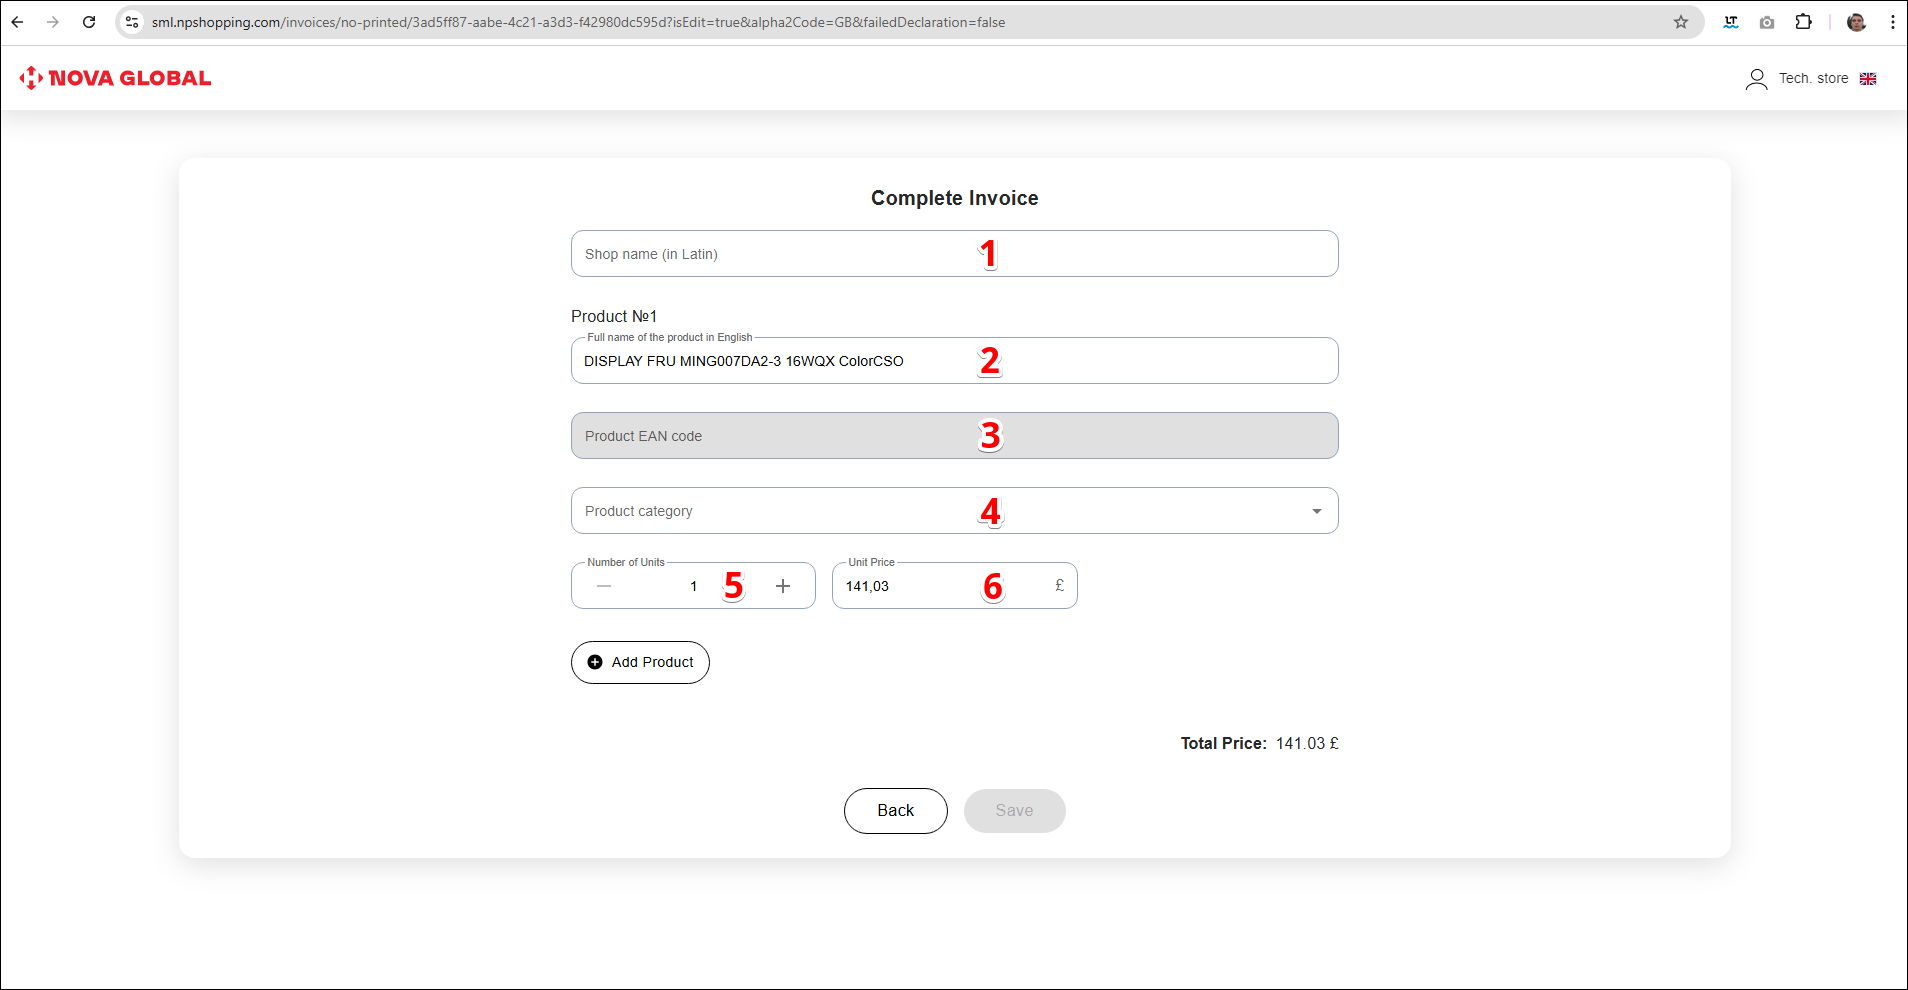Click the Nova Global logo
Screen dimensions: 1908x990
tap(115, 78)
